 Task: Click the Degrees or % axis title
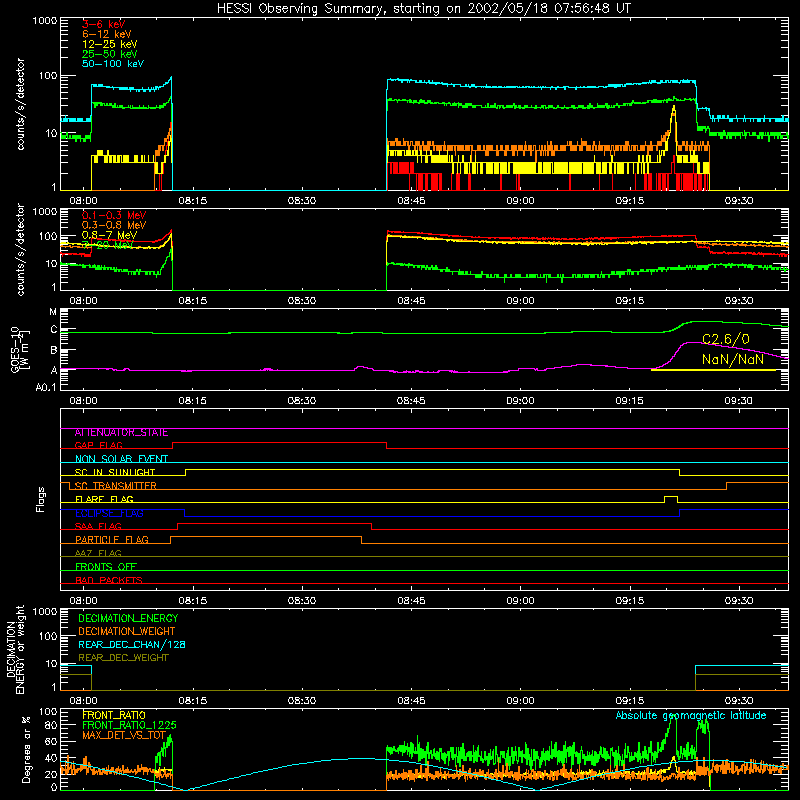pos(26,750)
